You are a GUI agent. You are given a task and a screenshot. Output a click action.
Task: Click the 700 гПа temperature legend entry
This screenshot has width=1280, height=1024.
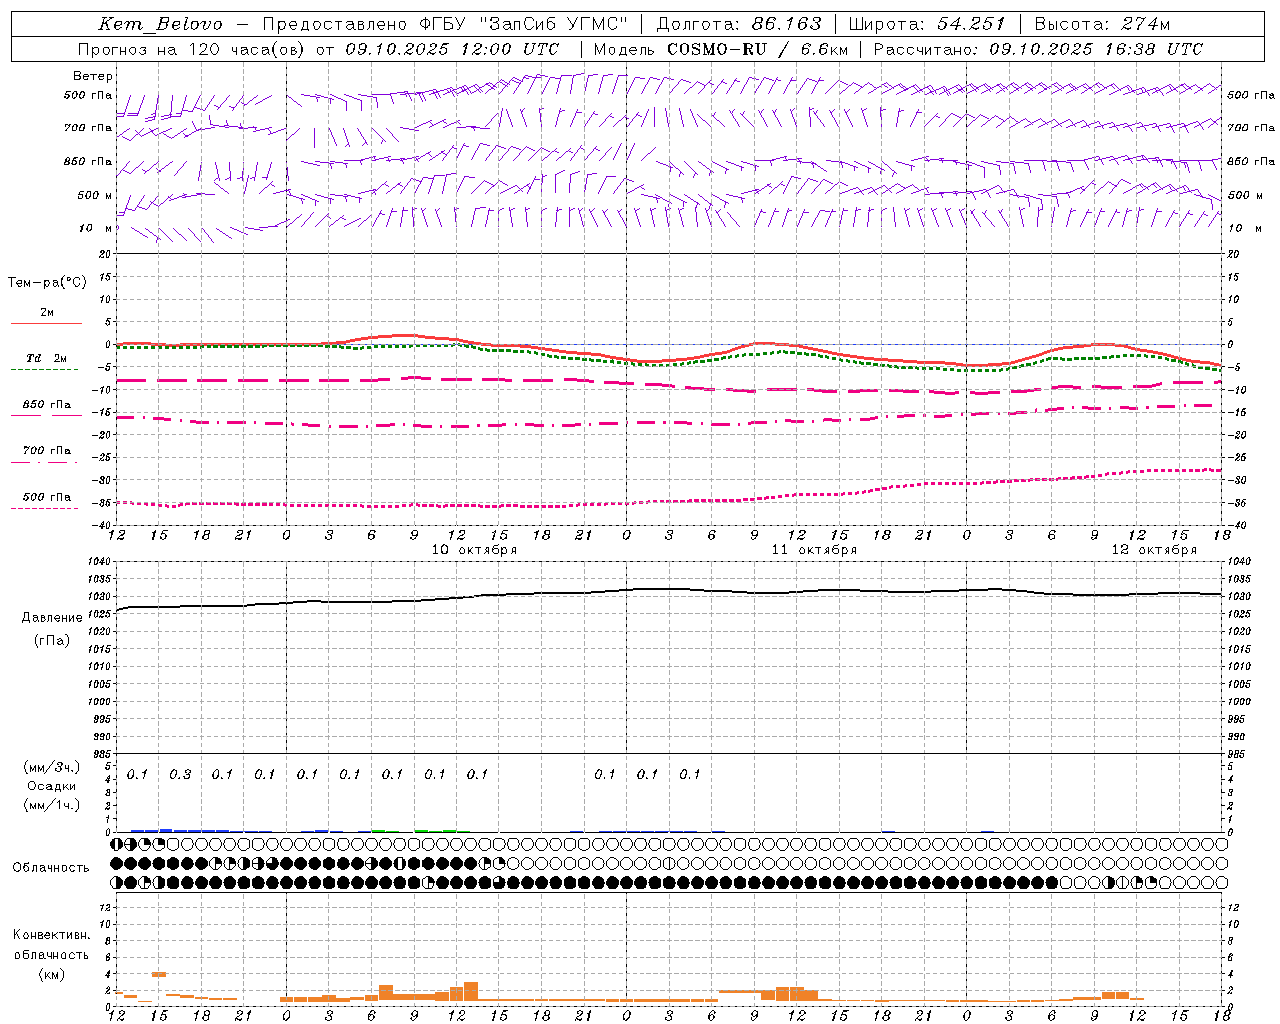(47, 451)
